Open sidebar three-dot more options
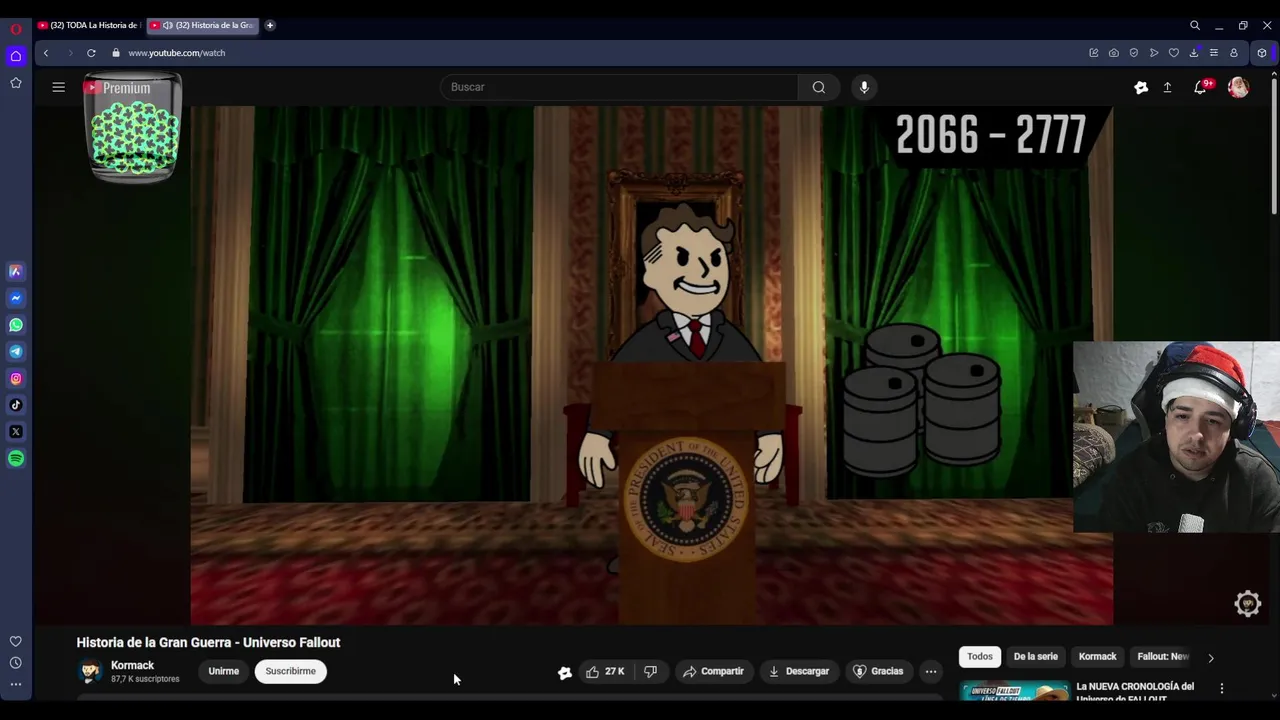The width and height of the screenshot is (1280, 720). point(16,684)
